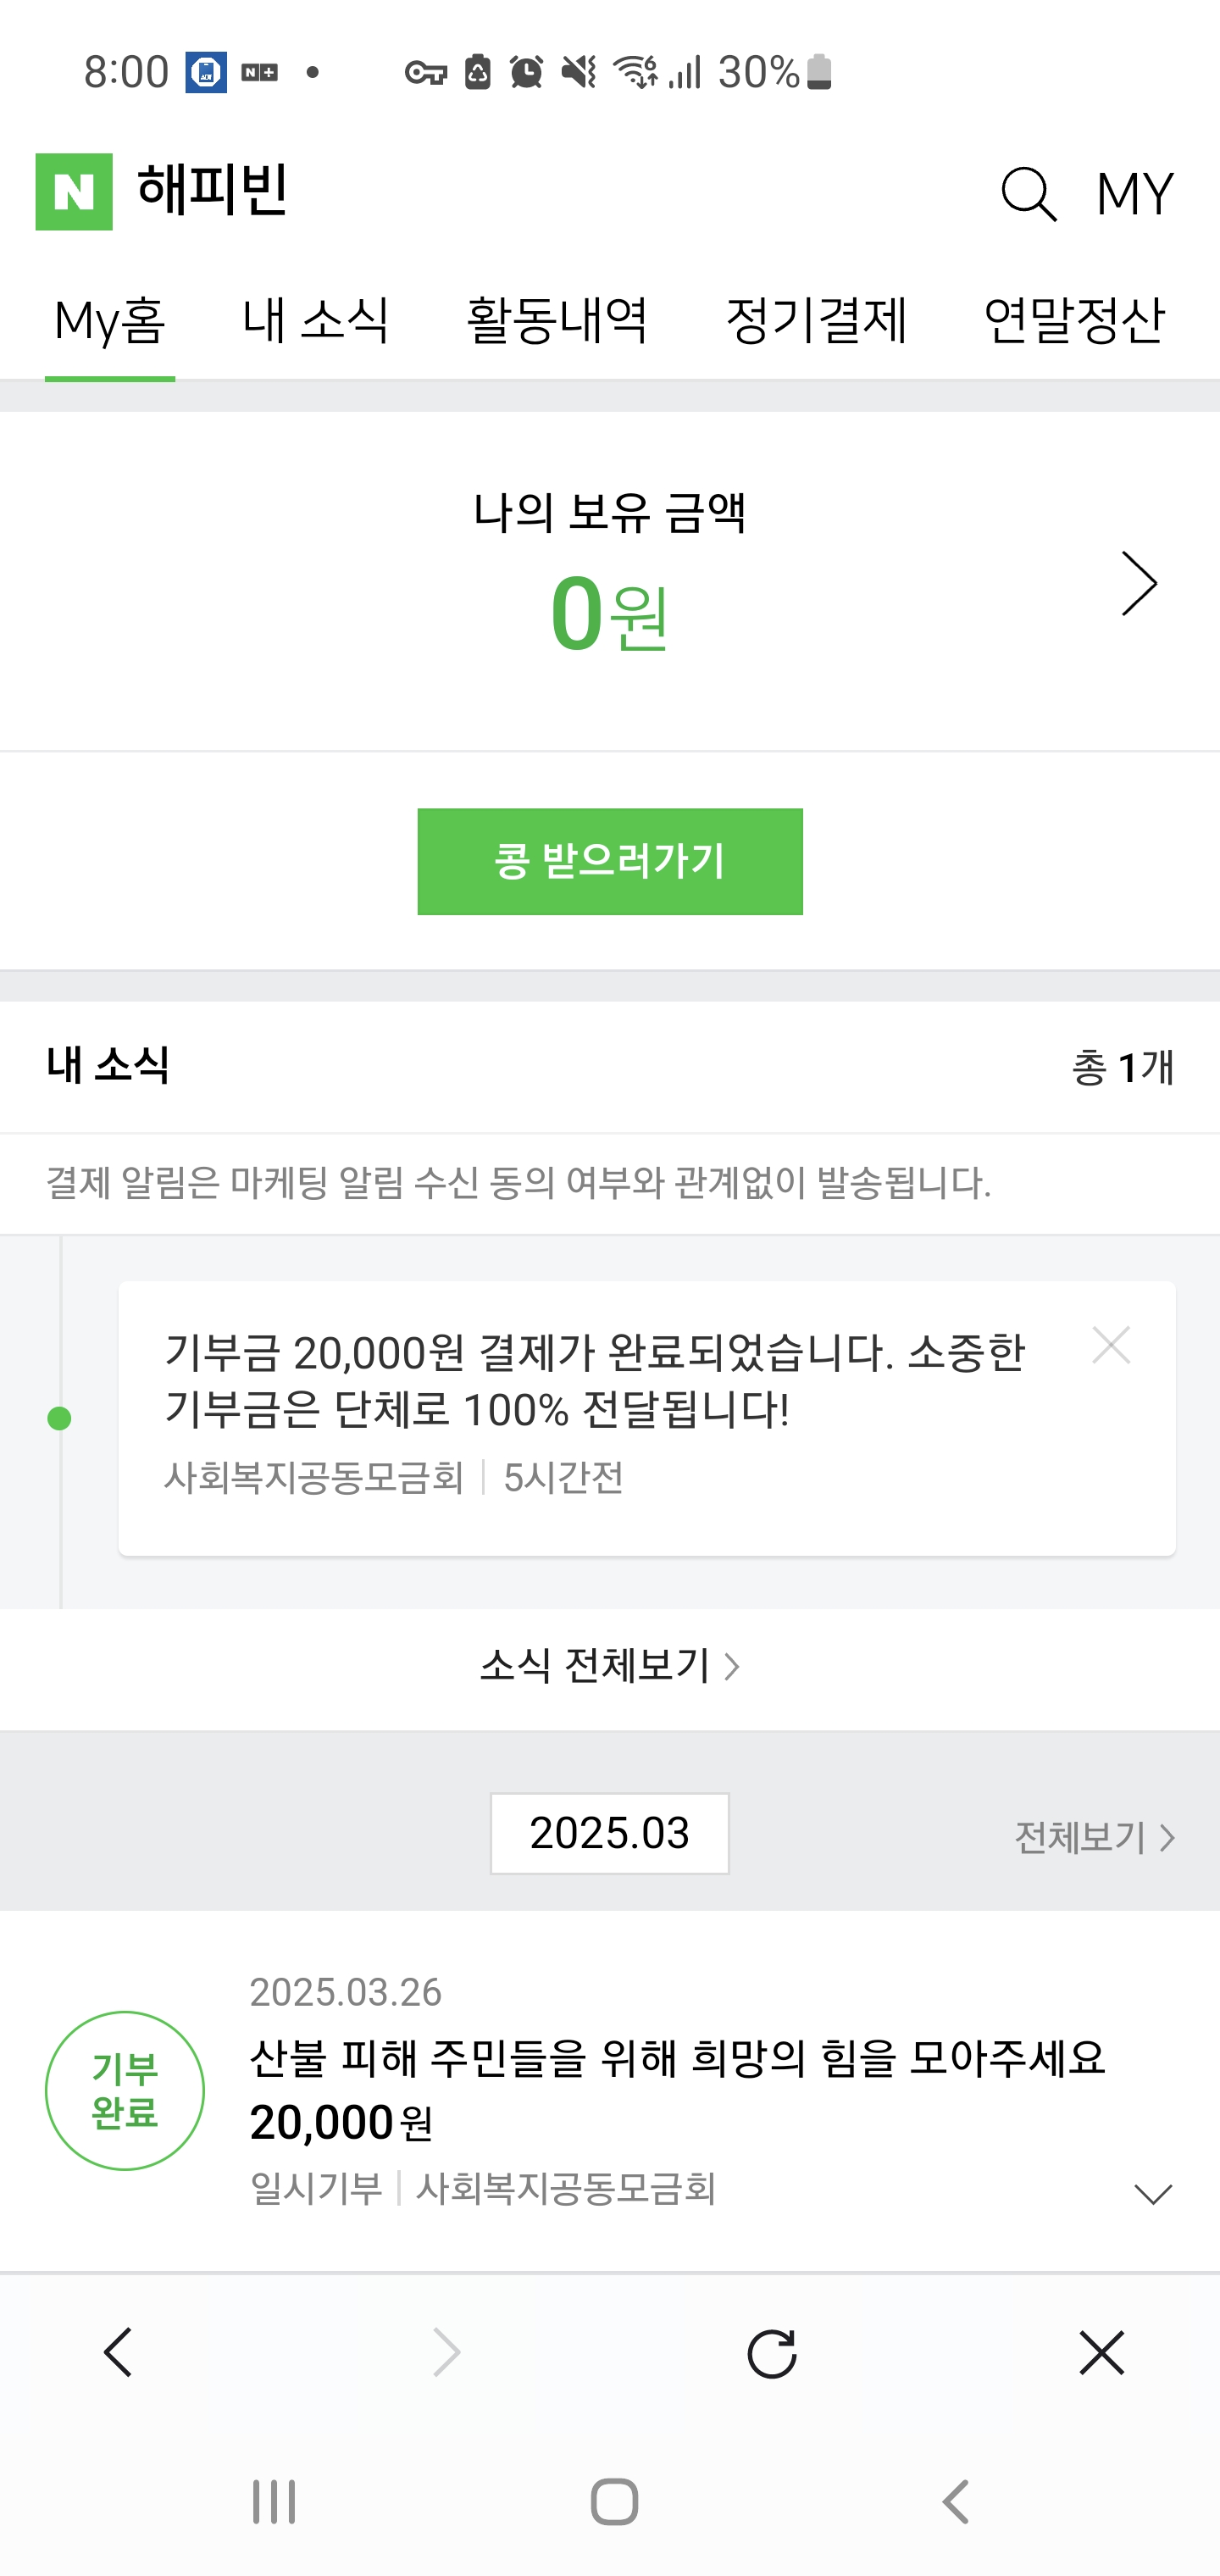Open the 소식 전체보기 link

click(x=610, y=1666)
